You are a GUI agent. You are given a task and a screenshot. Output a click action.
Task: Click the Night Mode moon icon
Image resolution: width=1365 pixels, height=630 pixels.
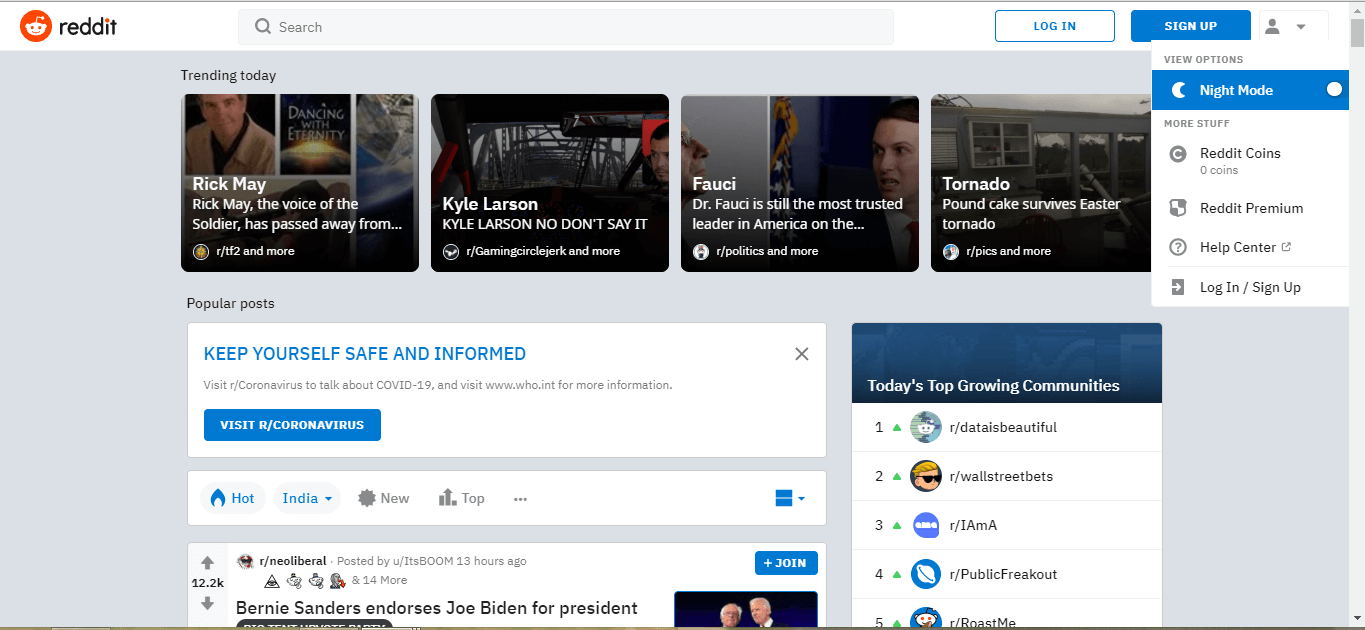point(1179,90)
